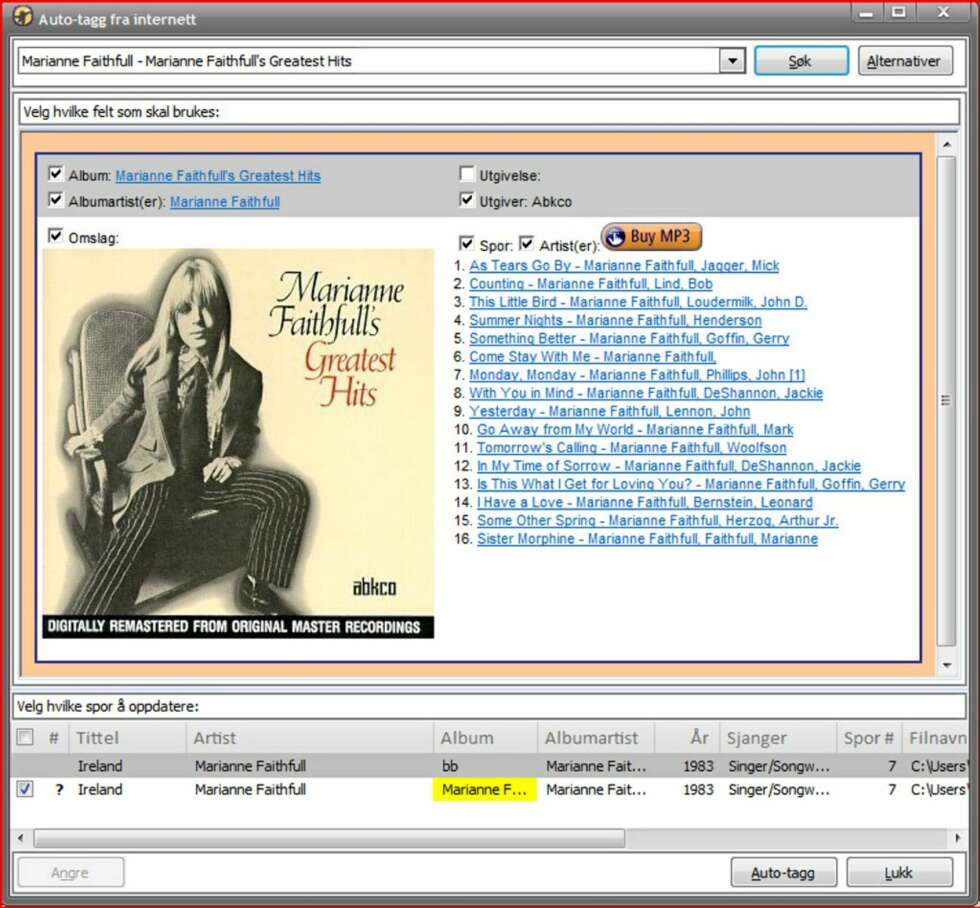Sort by the Filnavn column header
This screenshot has width=980, height=908.
click(935, 738)
